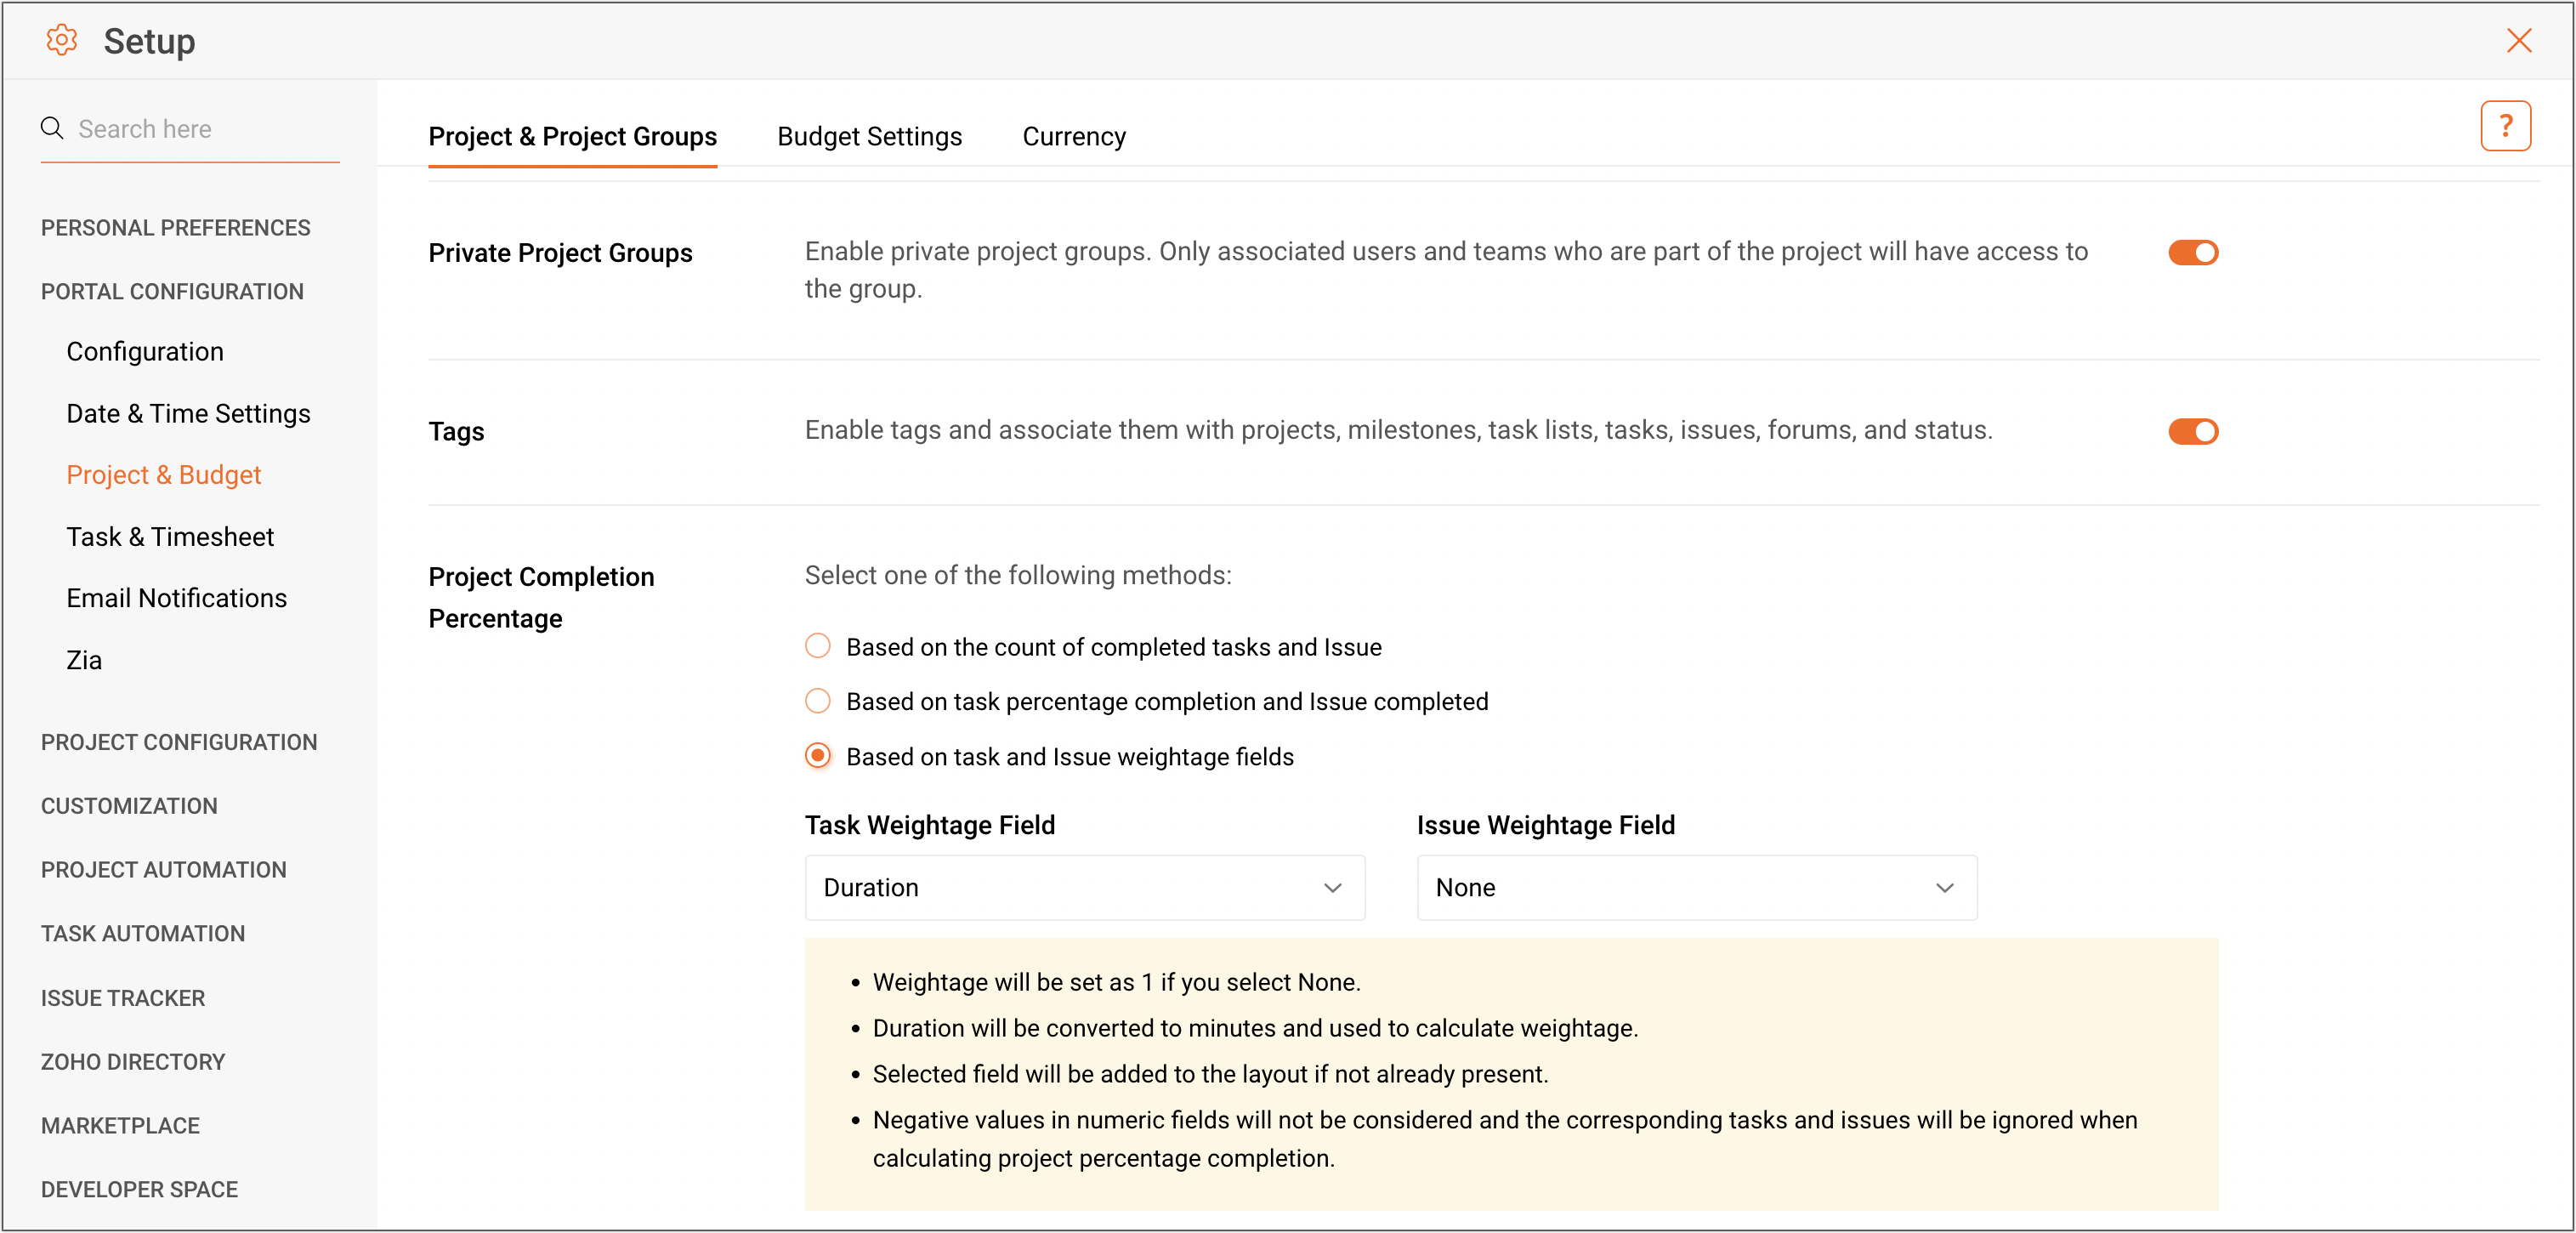Click the Setup gear icon

(62, 40)
